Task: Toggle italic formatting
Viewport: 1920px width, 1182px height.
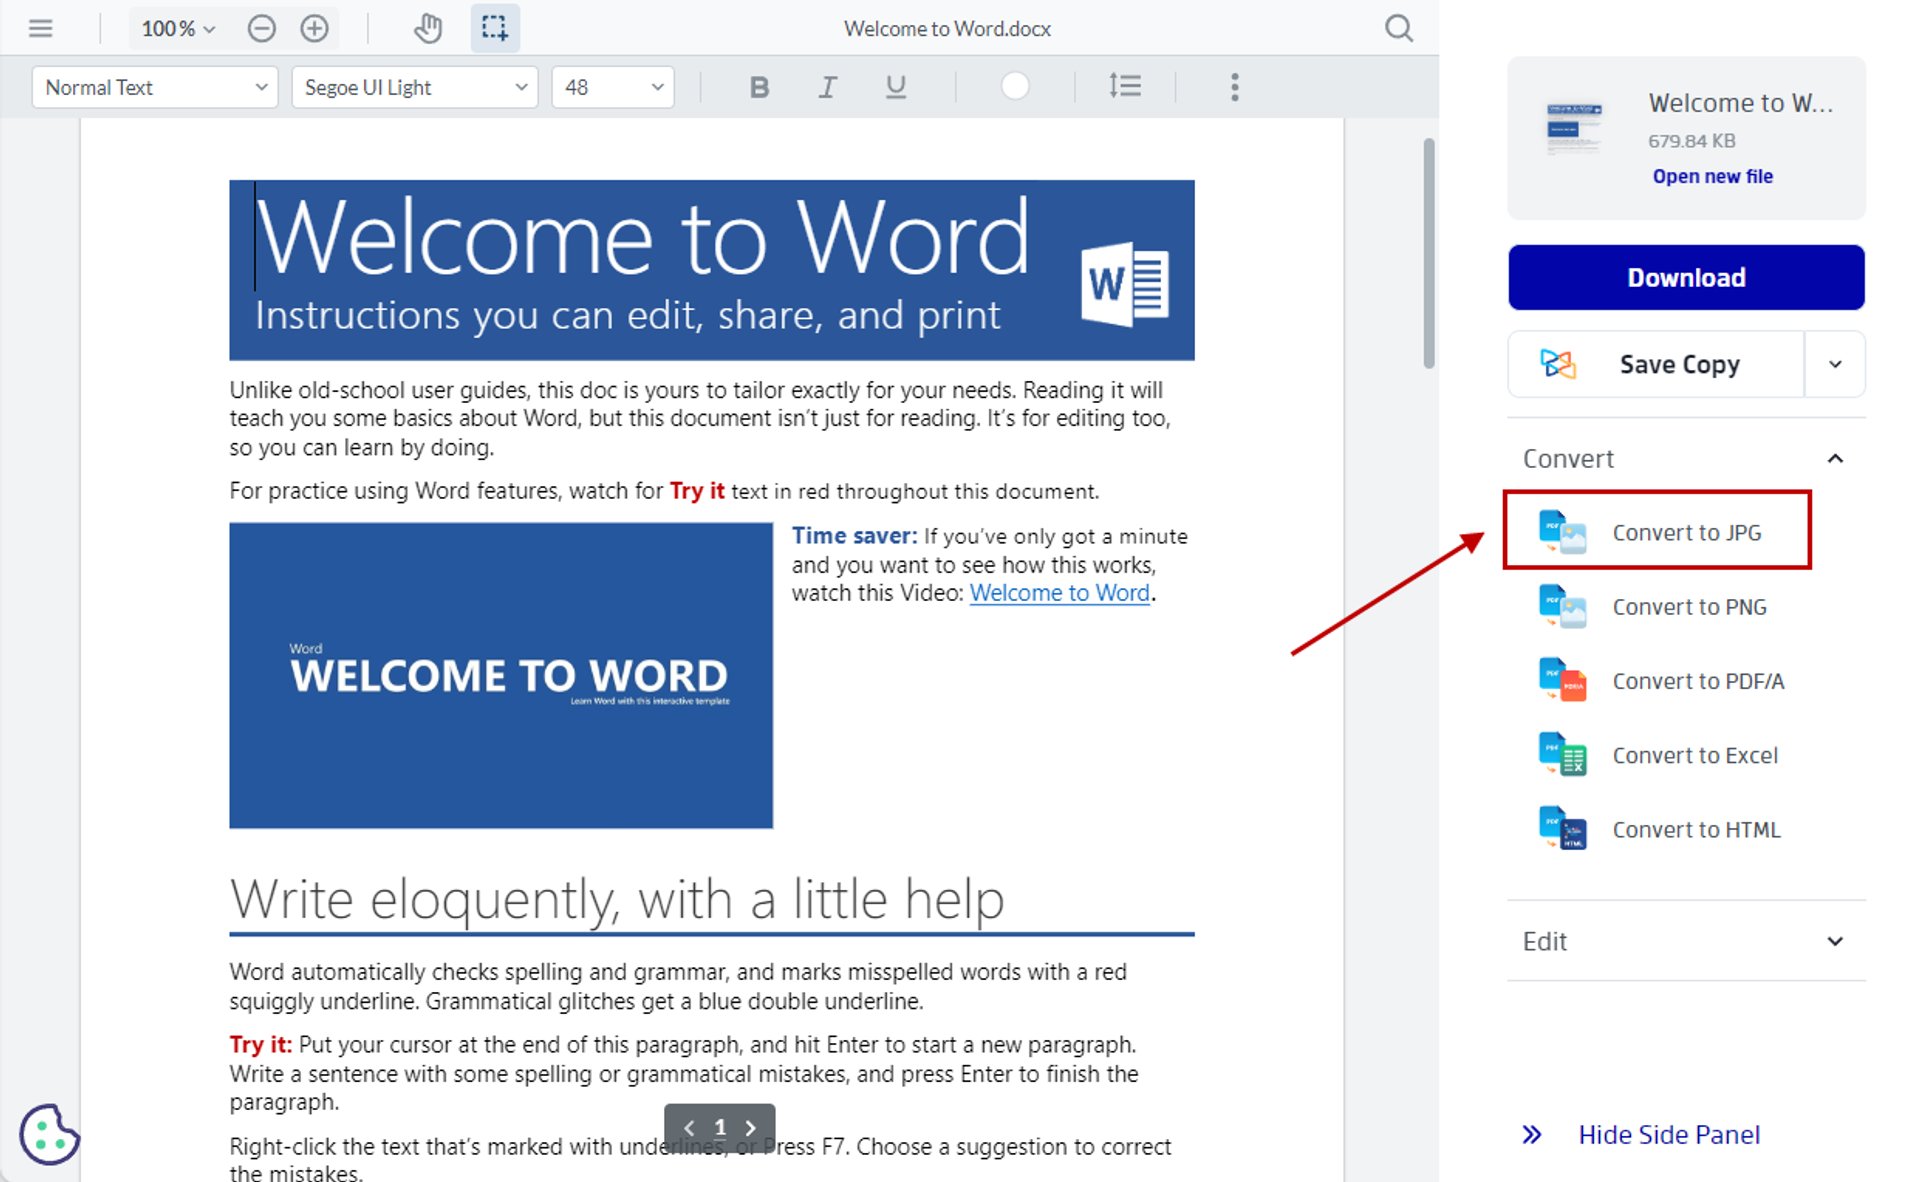Action: pyautogui.click(x=827, y=87)
